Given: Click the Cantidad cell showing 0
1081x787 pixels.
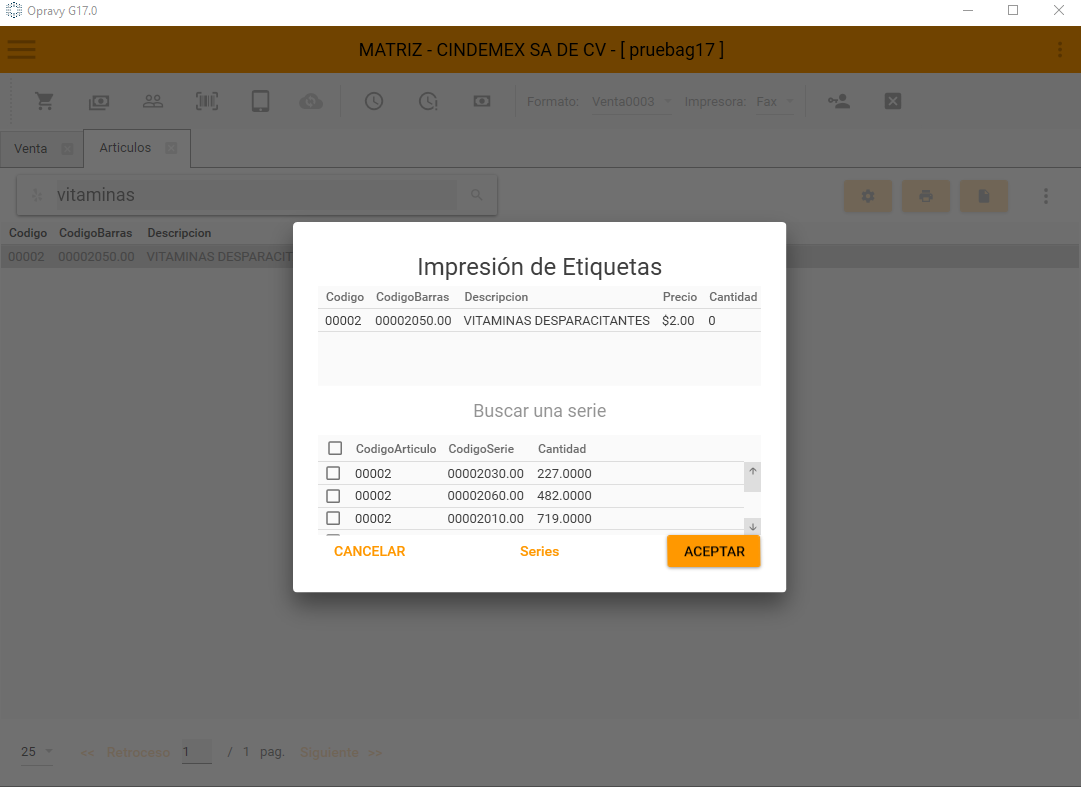Looking at the screenshot, I should (712, 320).
